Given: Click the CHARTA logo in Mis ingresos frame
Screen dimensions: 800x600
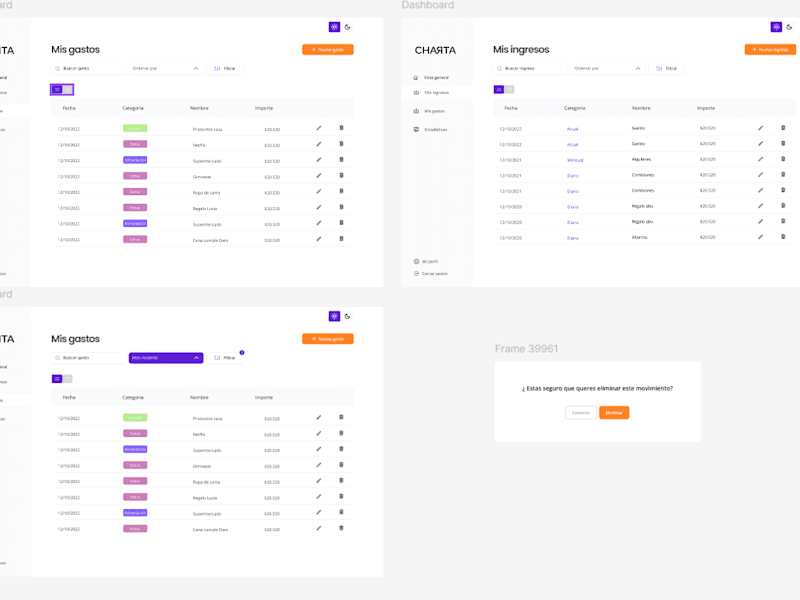Looking at the screenshot, I should (435, 51).
